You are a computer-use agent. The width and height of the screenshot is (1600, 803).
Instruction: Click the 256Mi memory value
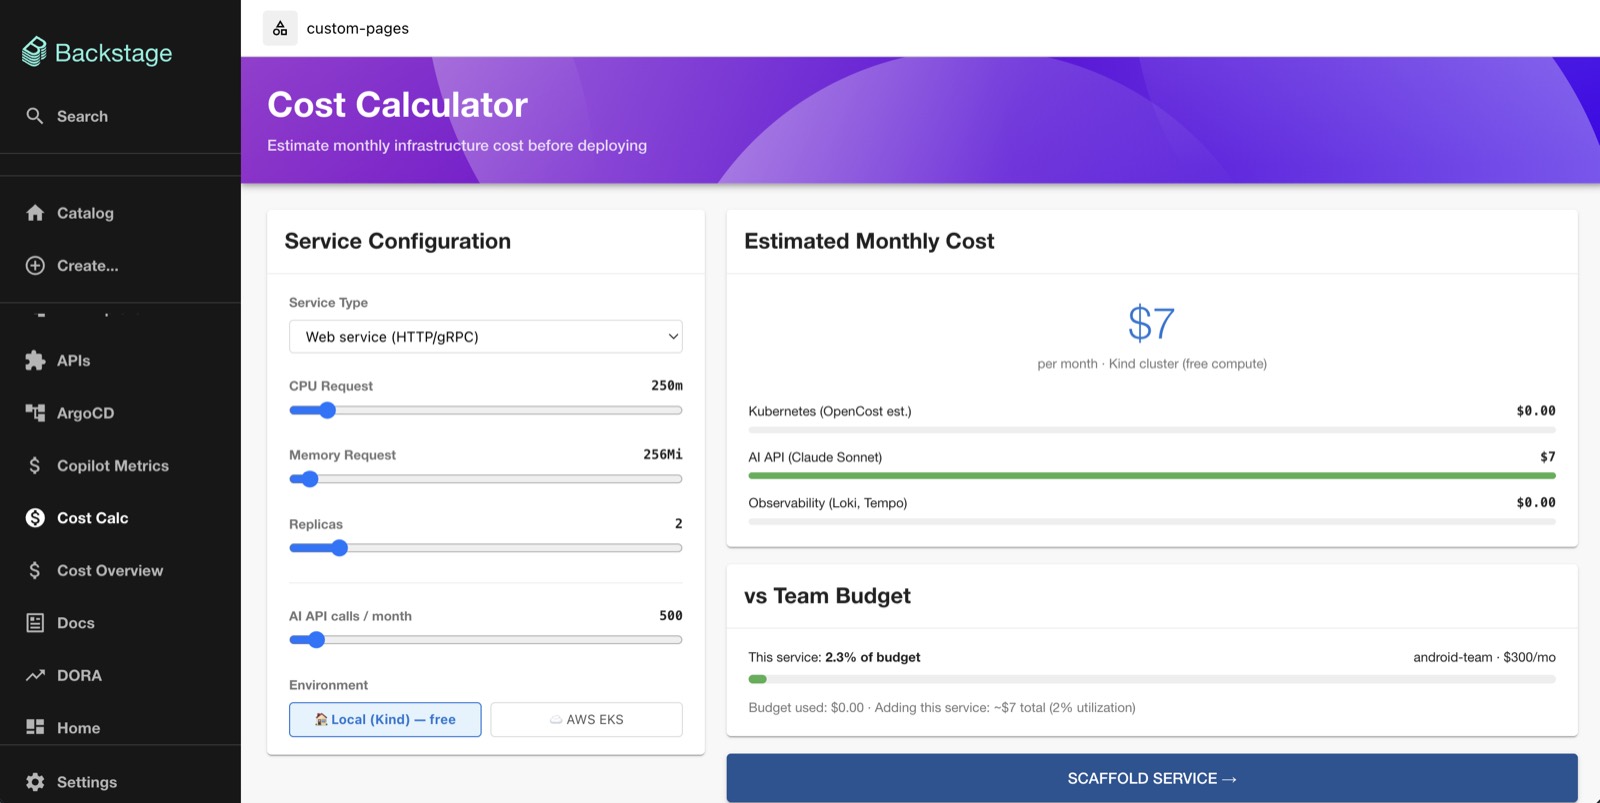point(663,454)
